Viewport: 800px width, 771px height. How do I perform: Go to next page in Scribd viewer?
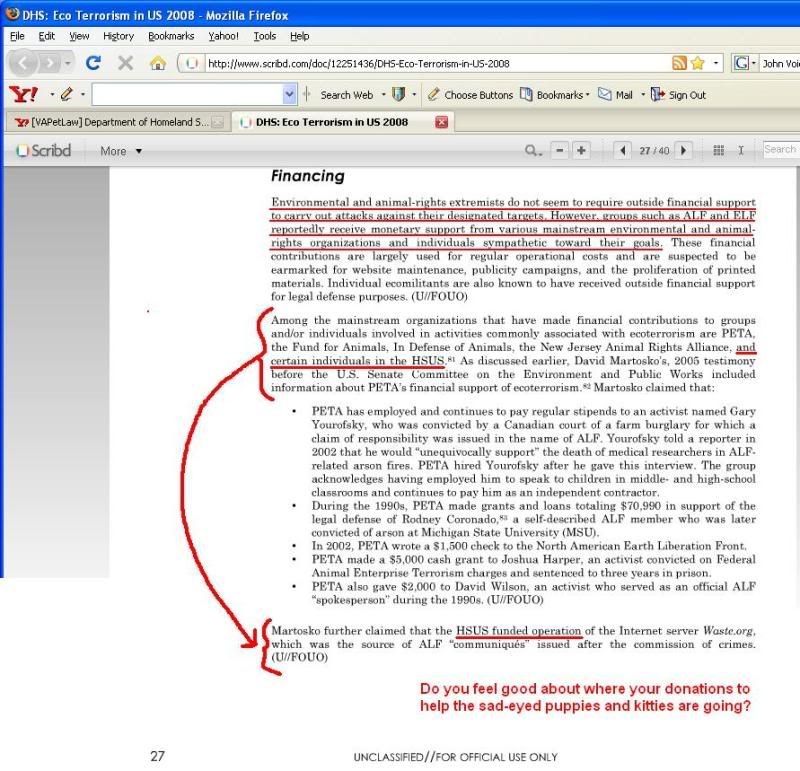684,151
